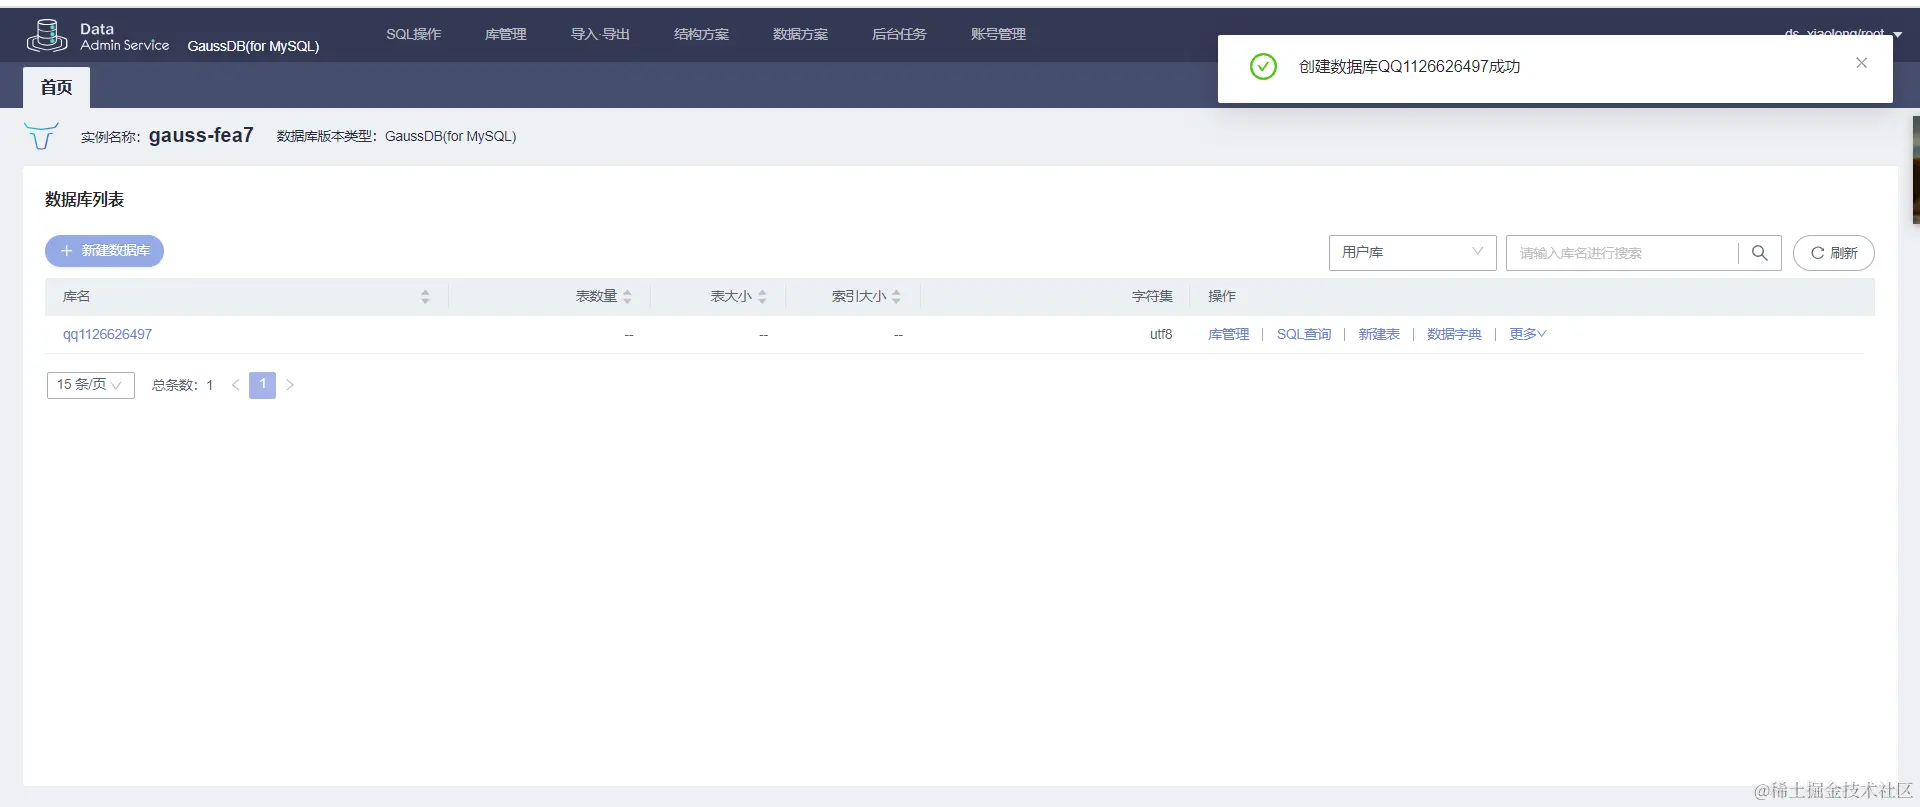Click SQL查询 link for qq1126626497
This screenshot has height=807, width=1920.
point(1304,334)
